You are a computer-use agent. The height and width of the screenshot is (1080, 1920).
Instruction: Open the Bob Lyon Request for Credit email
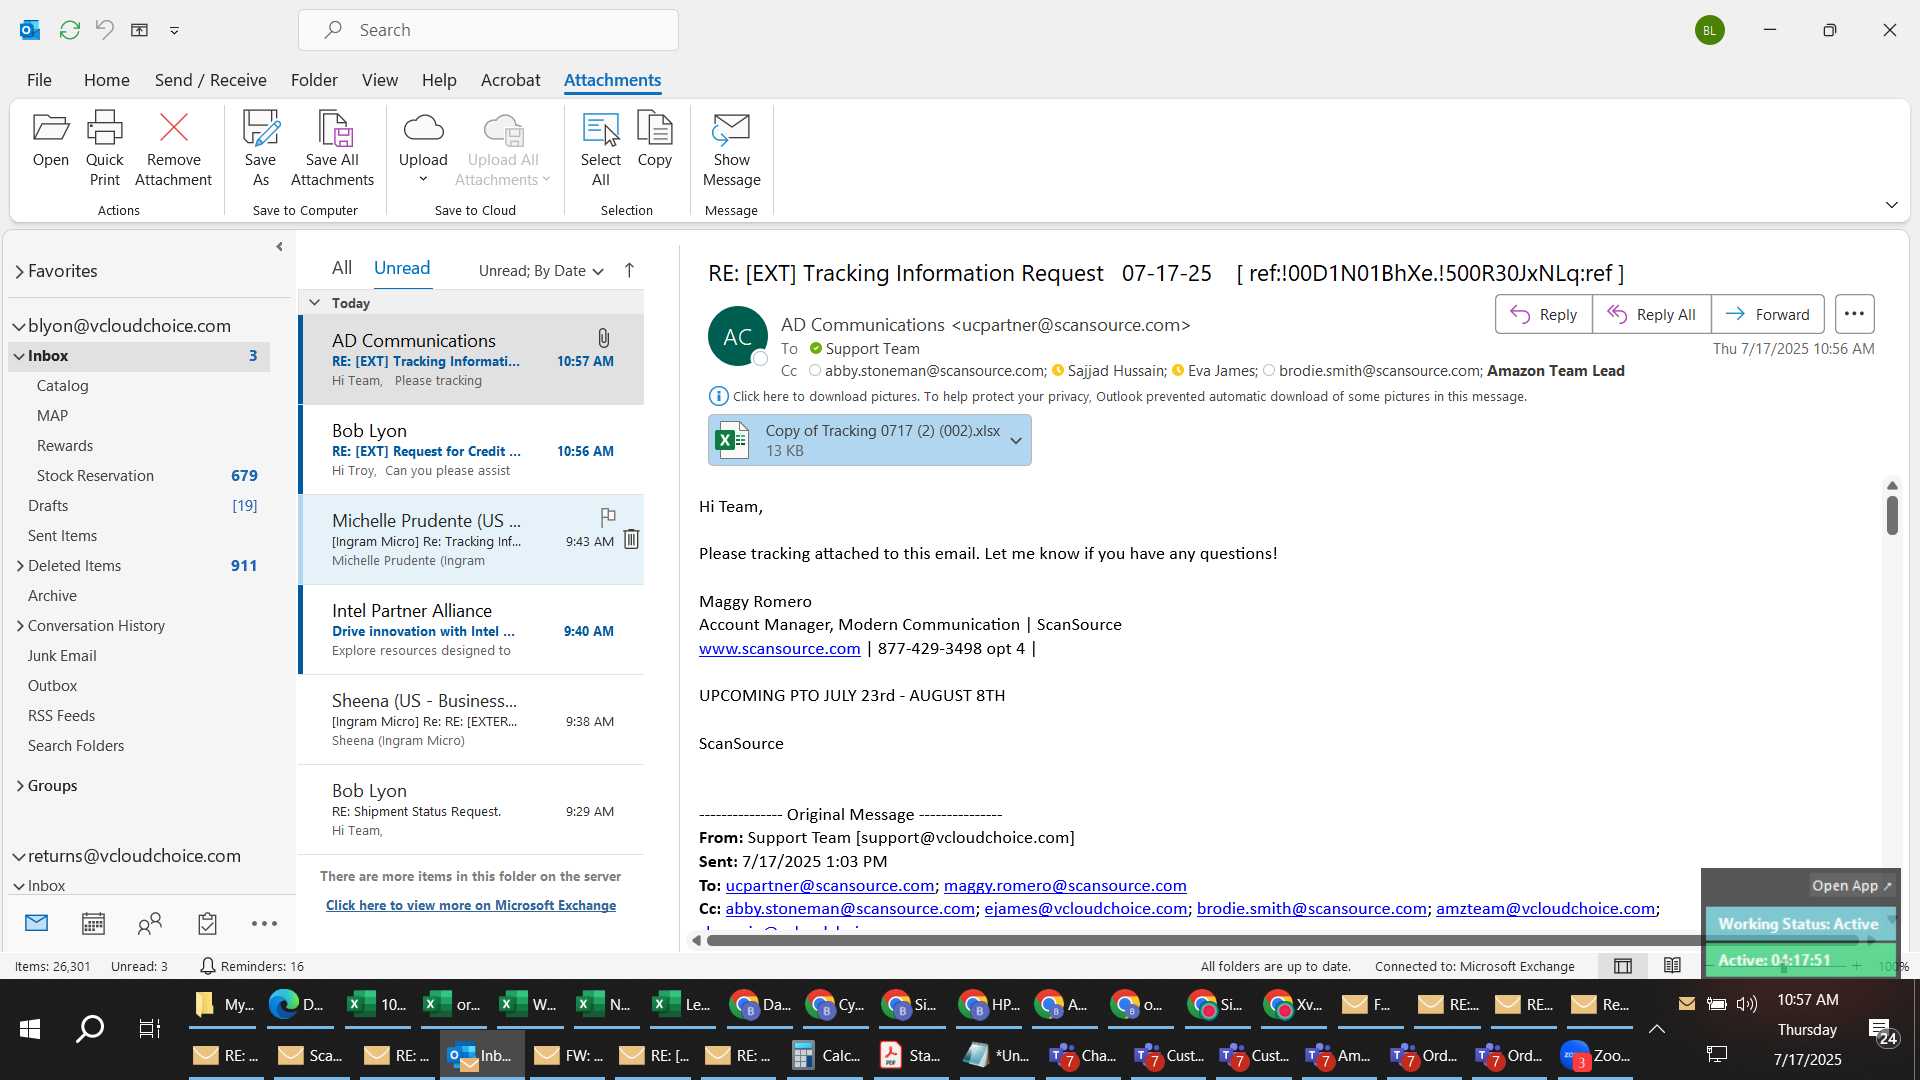coord(471,450)
